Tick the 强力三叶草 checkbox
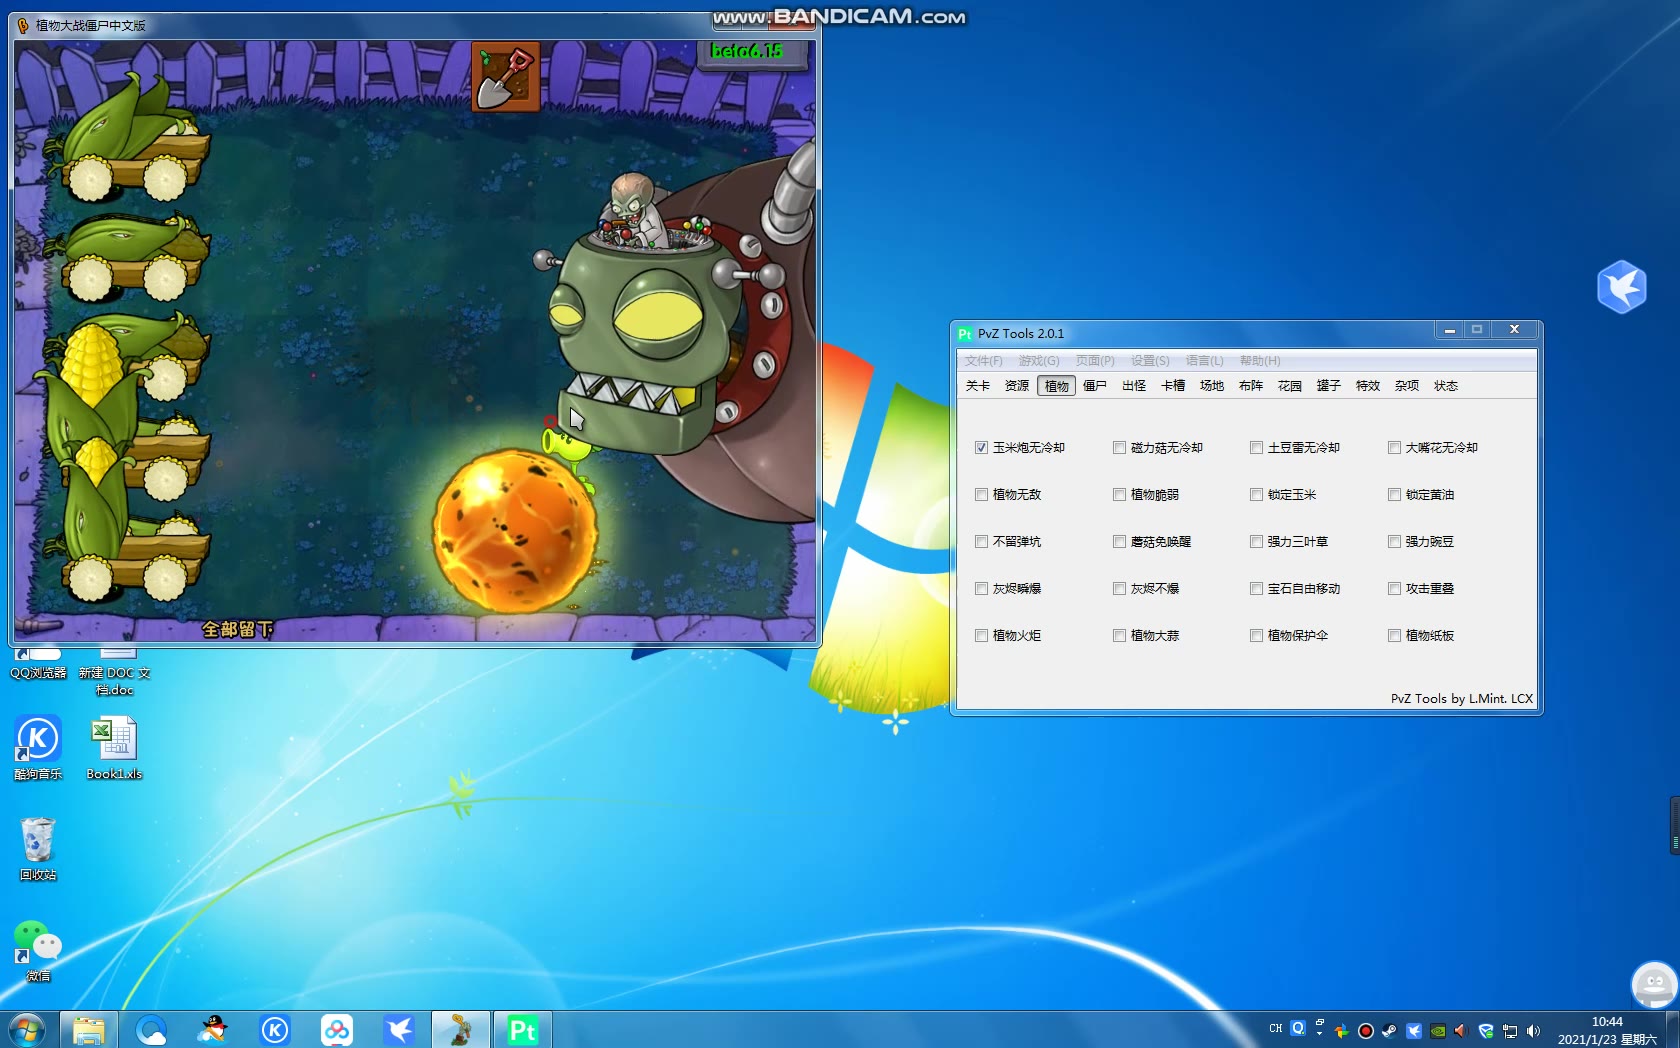 (x=1256, y=541)
